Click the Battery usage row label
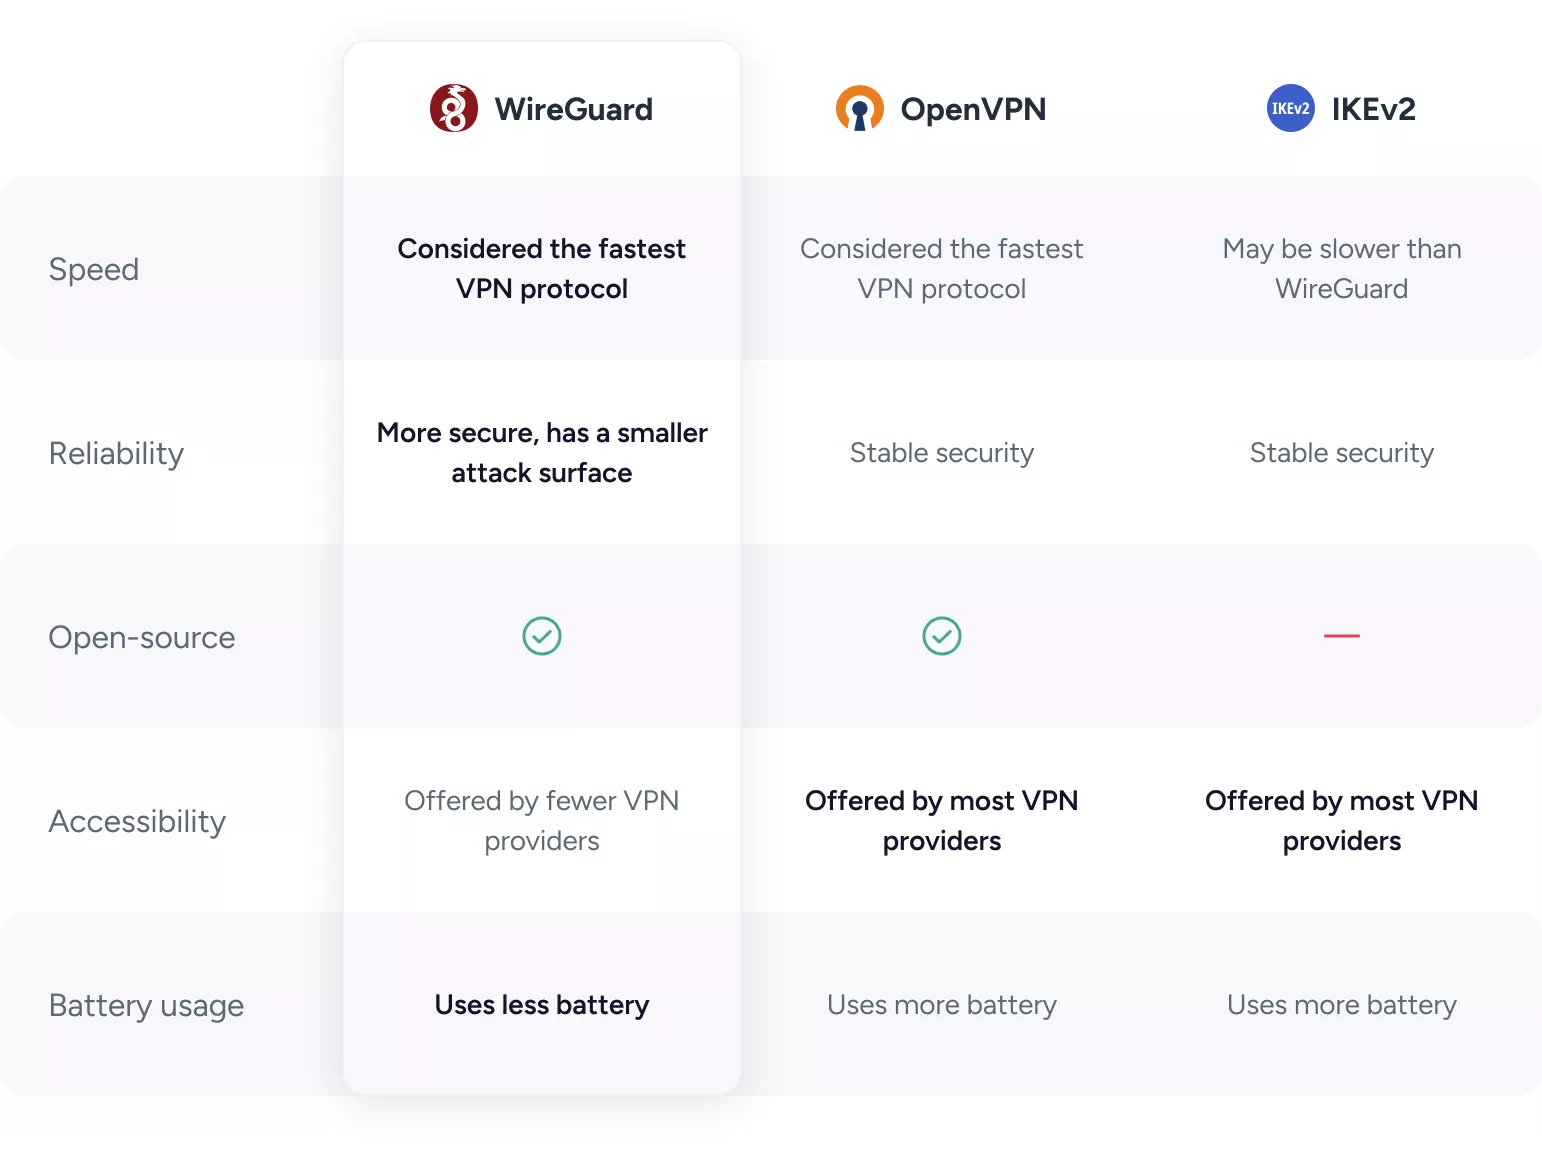Viewport: 1542px width, 1152px height. (146, 1005)
